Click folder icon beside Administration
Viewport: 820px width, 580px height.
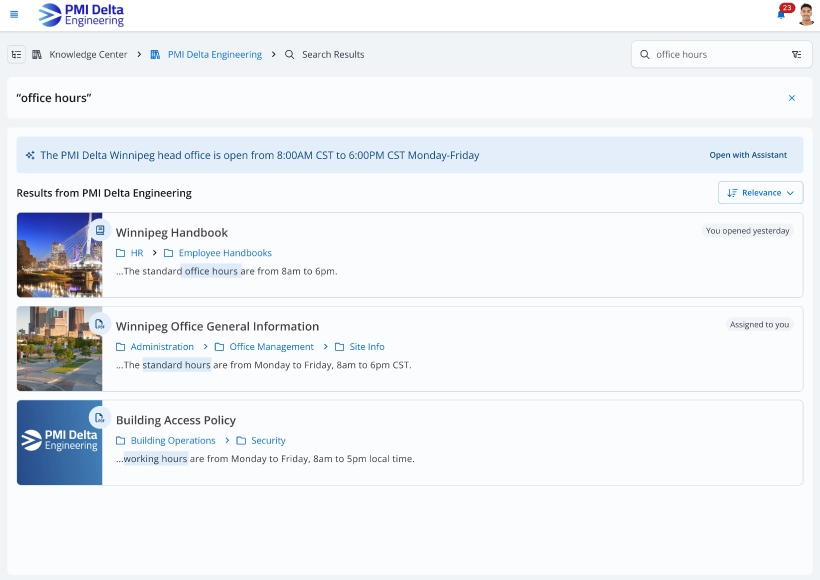[120, 347]
